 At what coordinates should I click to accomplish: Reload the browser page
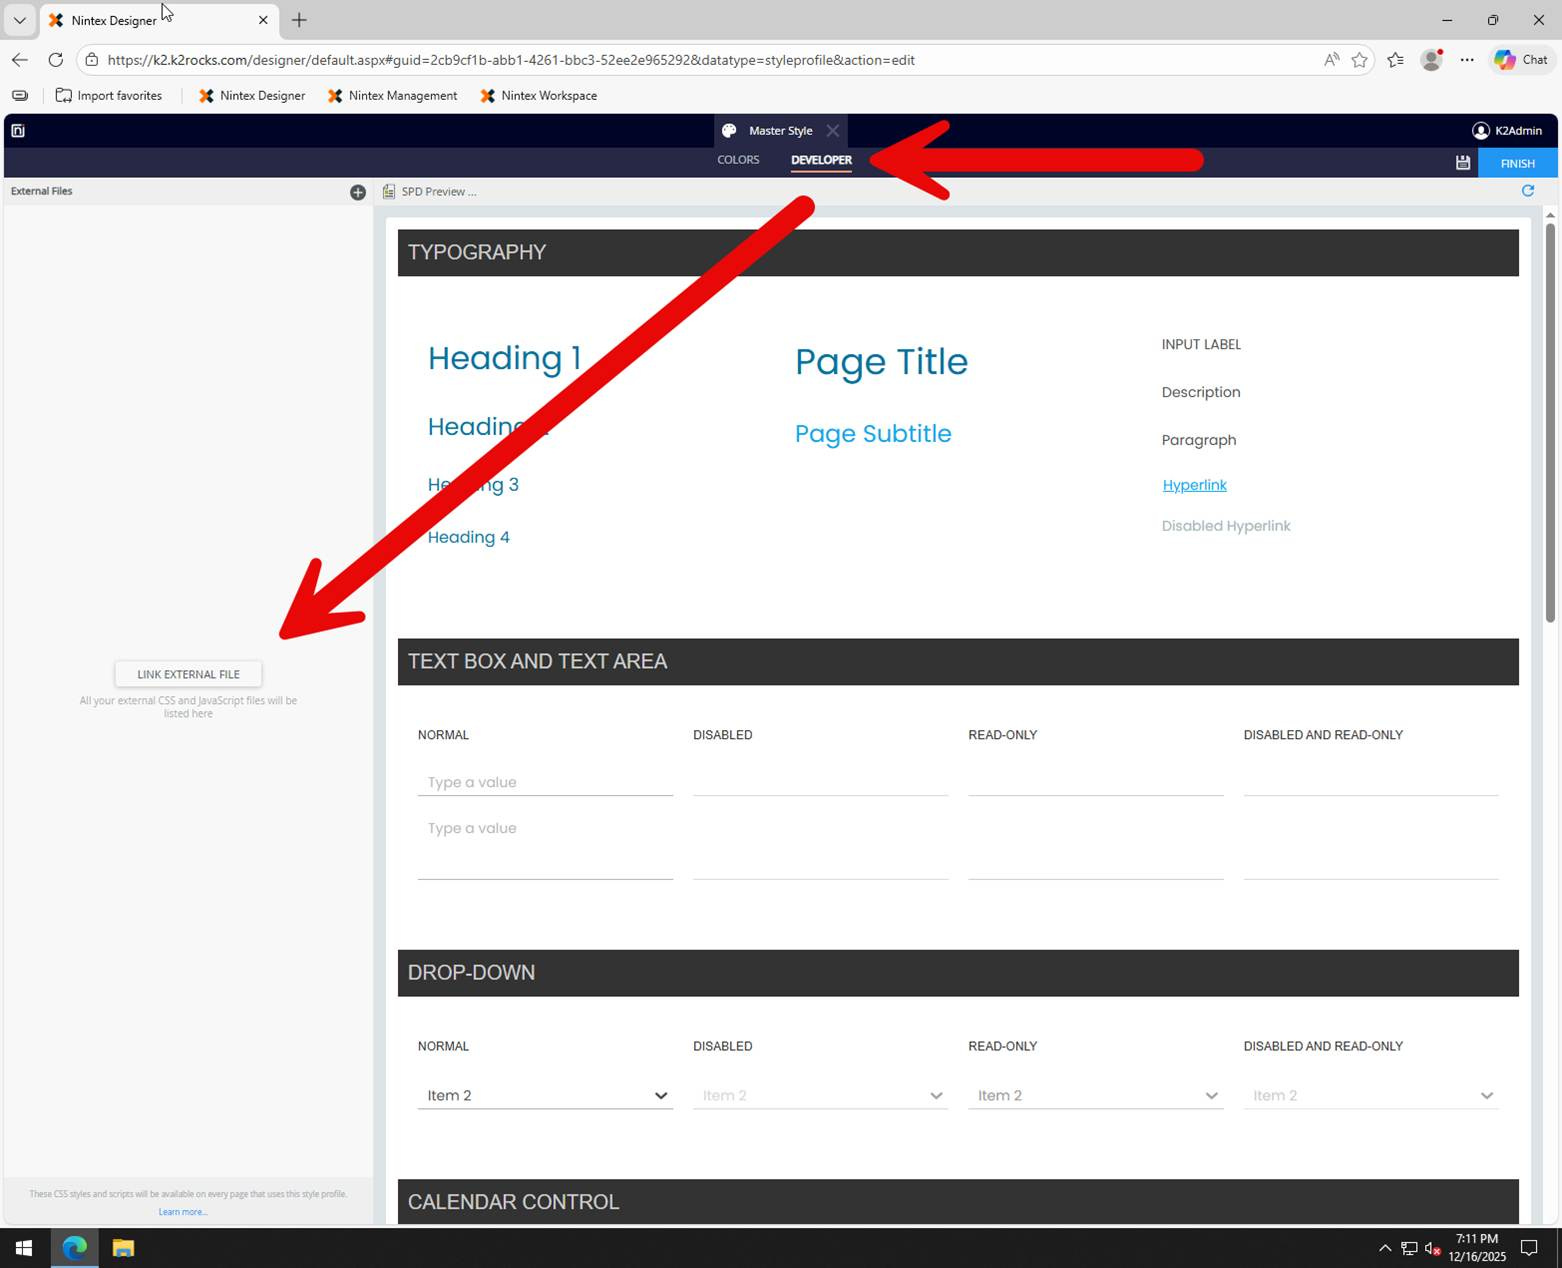56,60
